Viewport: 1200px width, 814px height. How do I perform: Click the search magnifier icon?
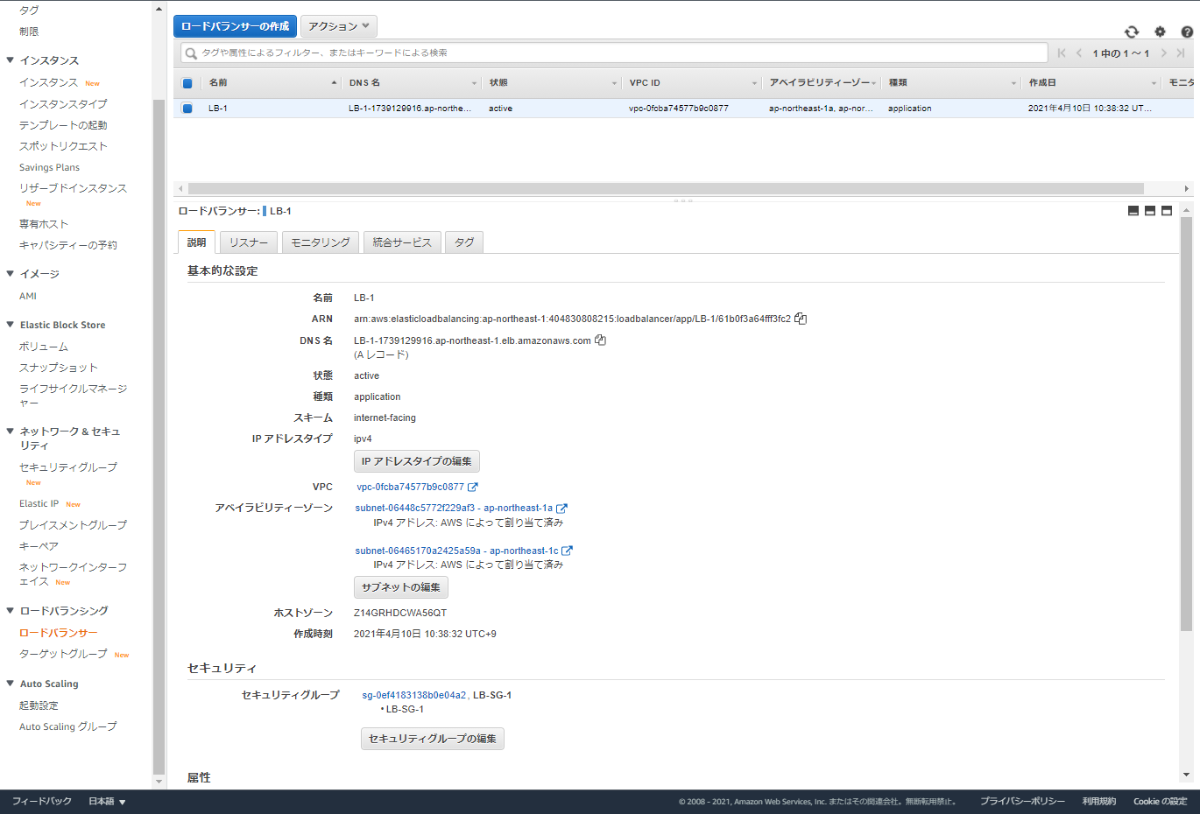click(191, 53)
